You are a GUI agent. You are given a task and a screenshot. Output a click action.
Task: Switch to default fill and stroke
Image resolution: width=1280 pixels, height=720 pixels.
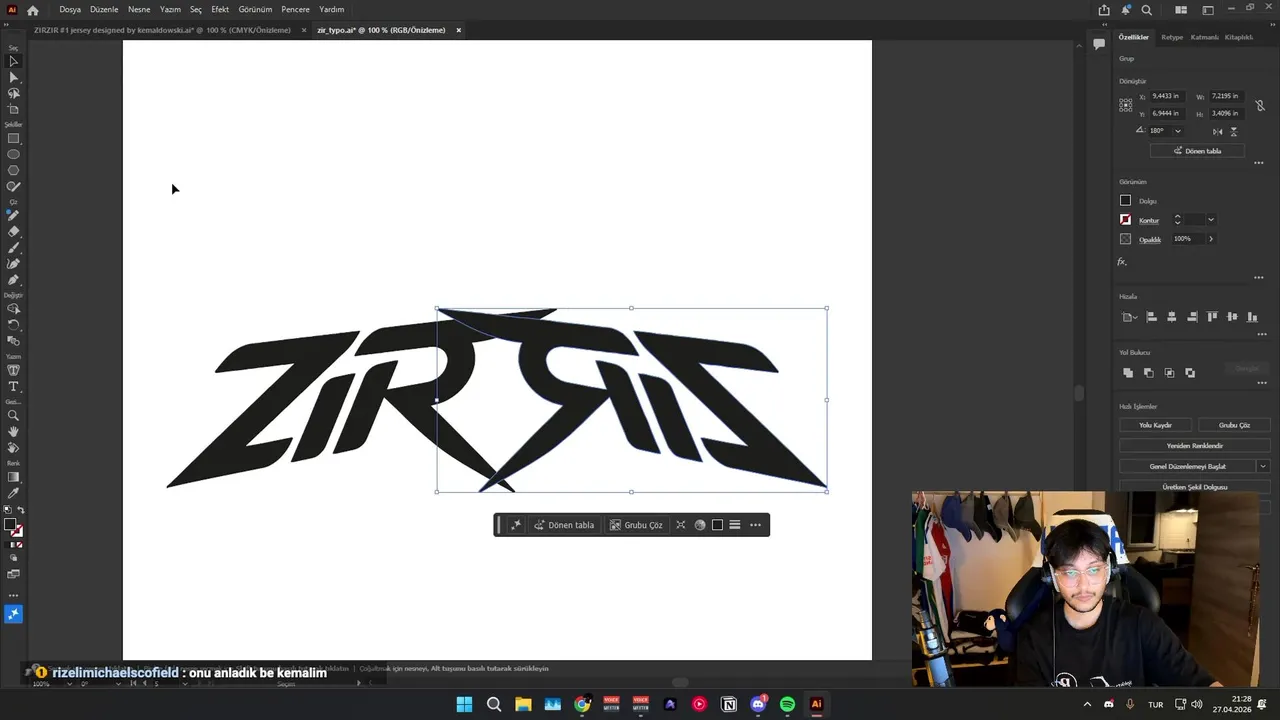7,511
